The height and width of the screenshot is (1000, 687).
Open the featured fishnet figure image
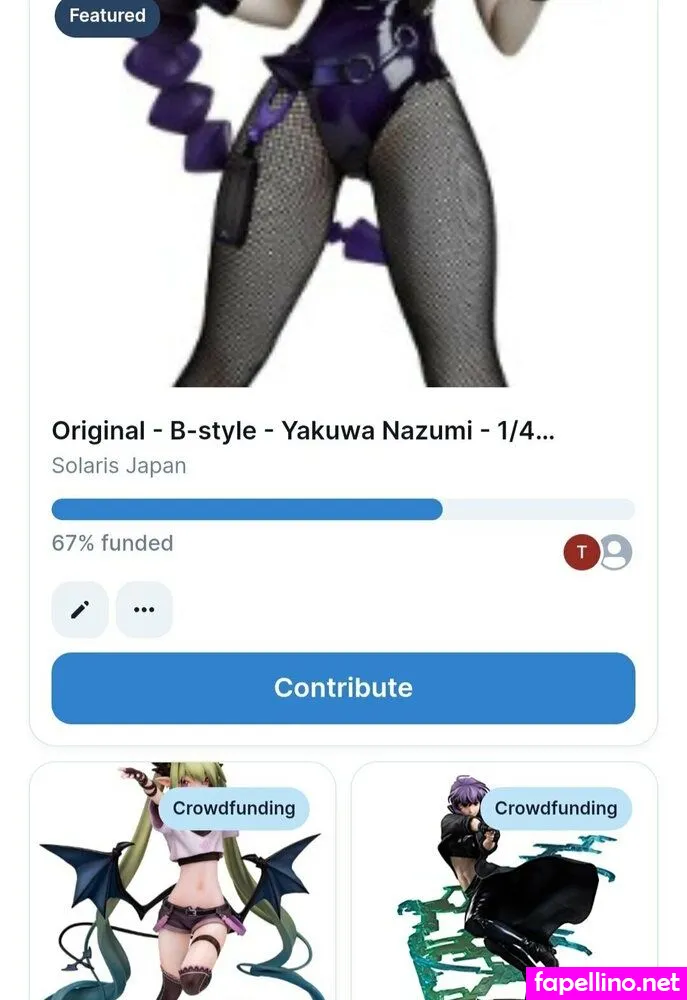343,193
